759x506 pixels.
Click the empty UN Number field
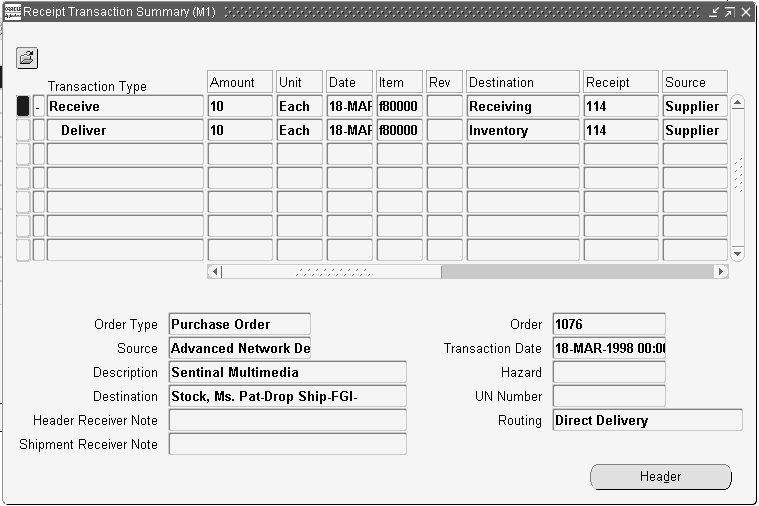tap(609, 397)
